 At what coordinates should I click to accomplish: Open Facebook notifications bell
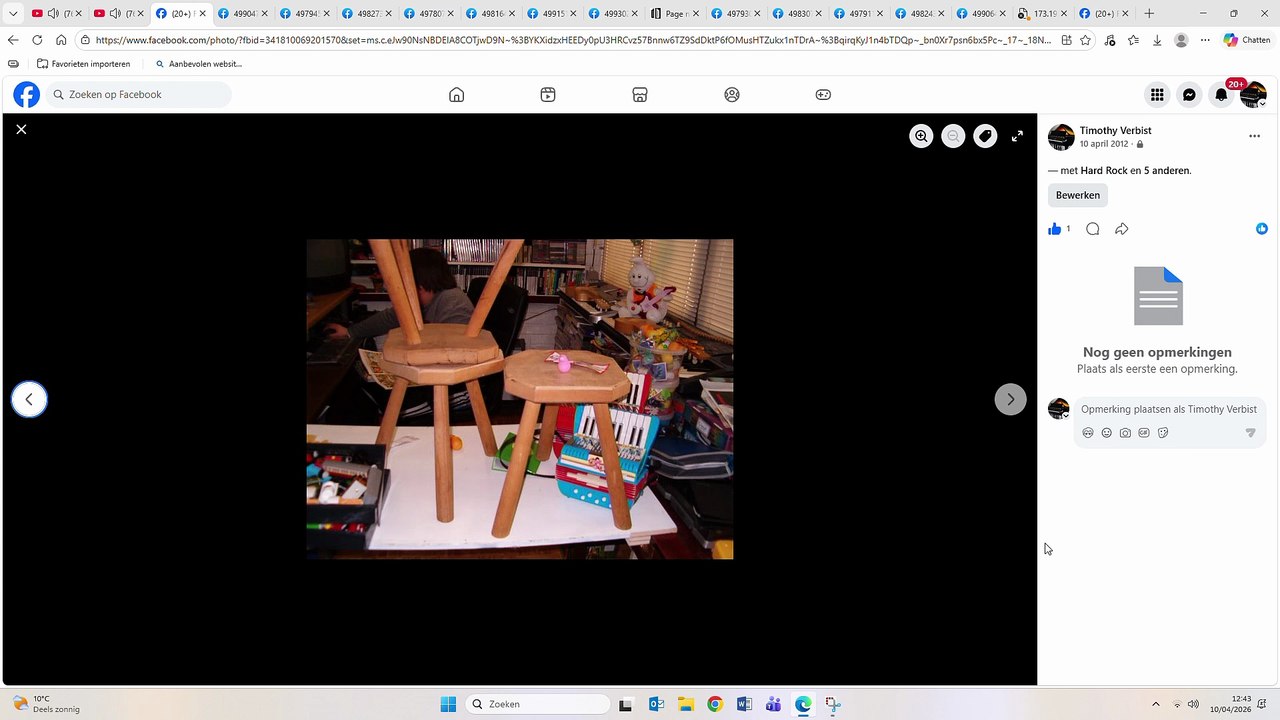(1221, 94)
